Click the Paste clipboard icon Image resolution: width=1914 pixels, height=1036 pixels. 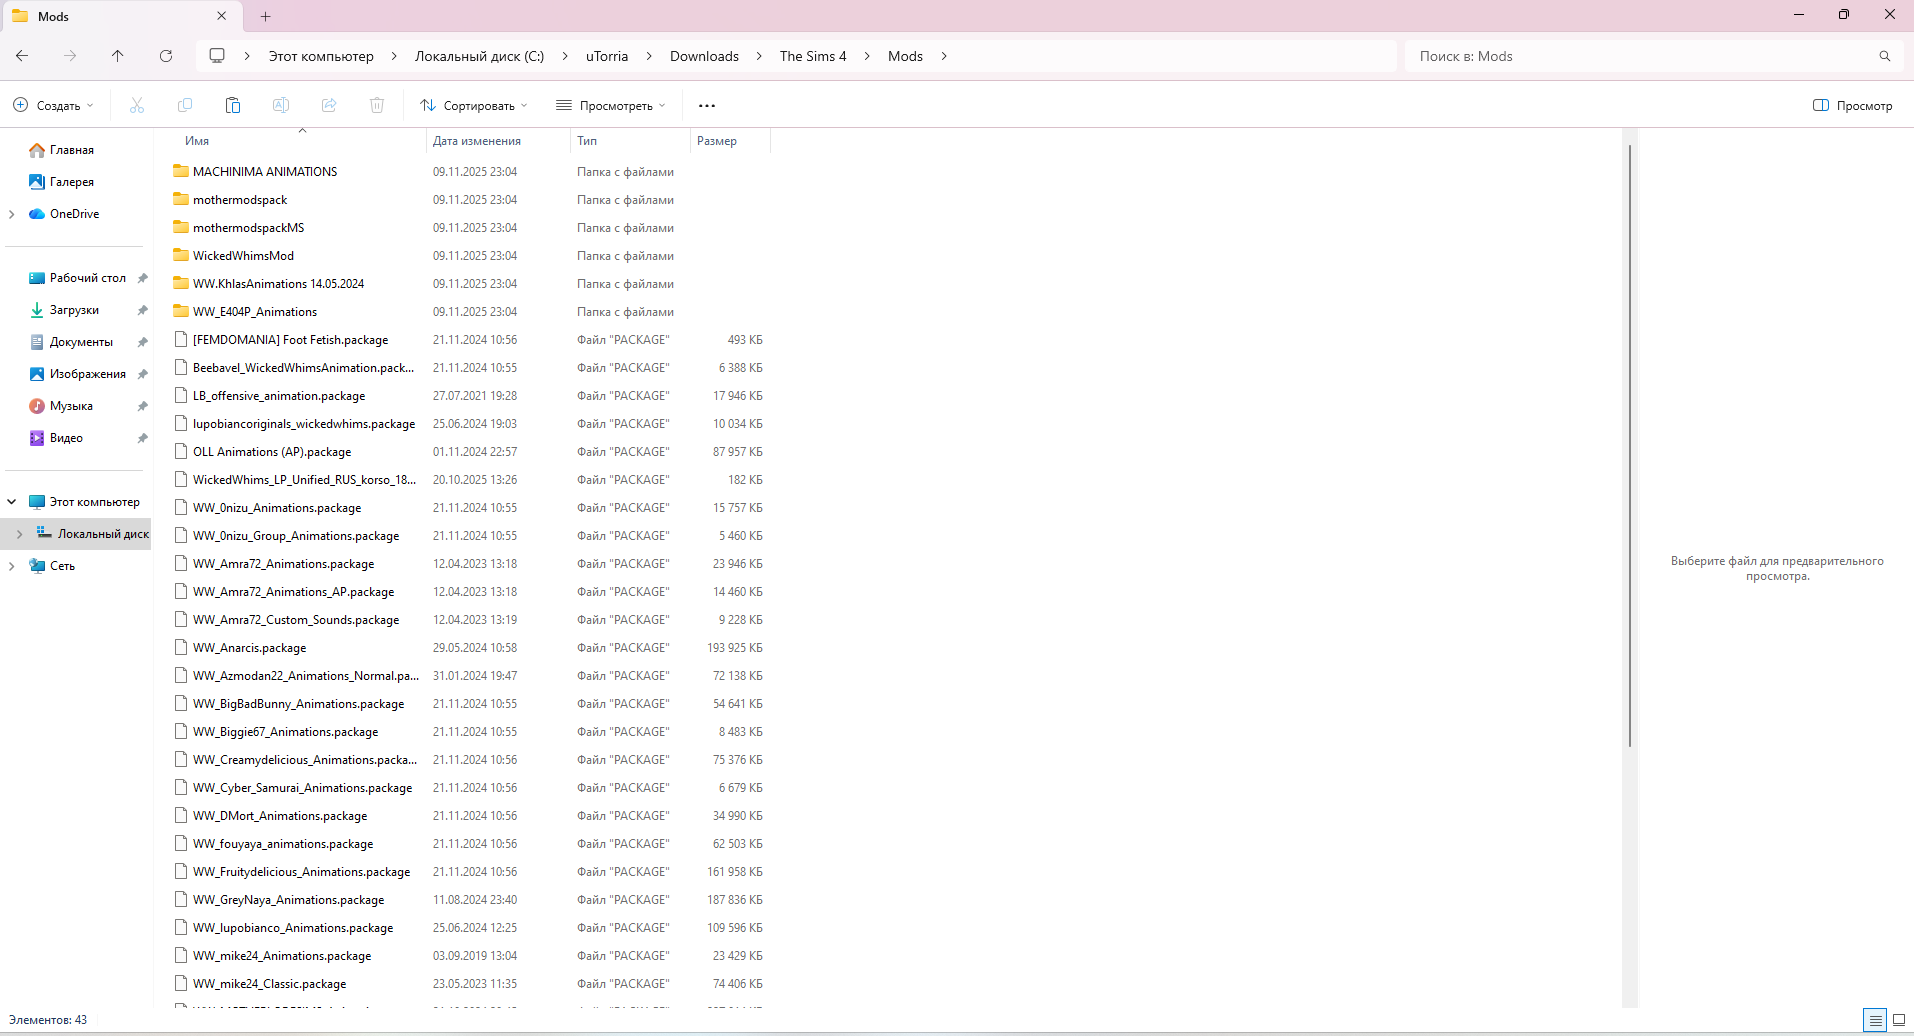pos(233,105)
